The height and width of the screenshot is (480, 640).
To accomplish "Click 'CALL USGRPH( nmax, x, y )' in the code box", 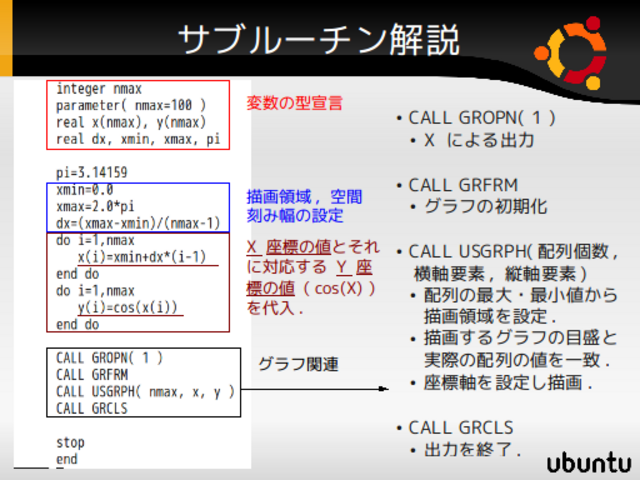I will pos(145,391).
